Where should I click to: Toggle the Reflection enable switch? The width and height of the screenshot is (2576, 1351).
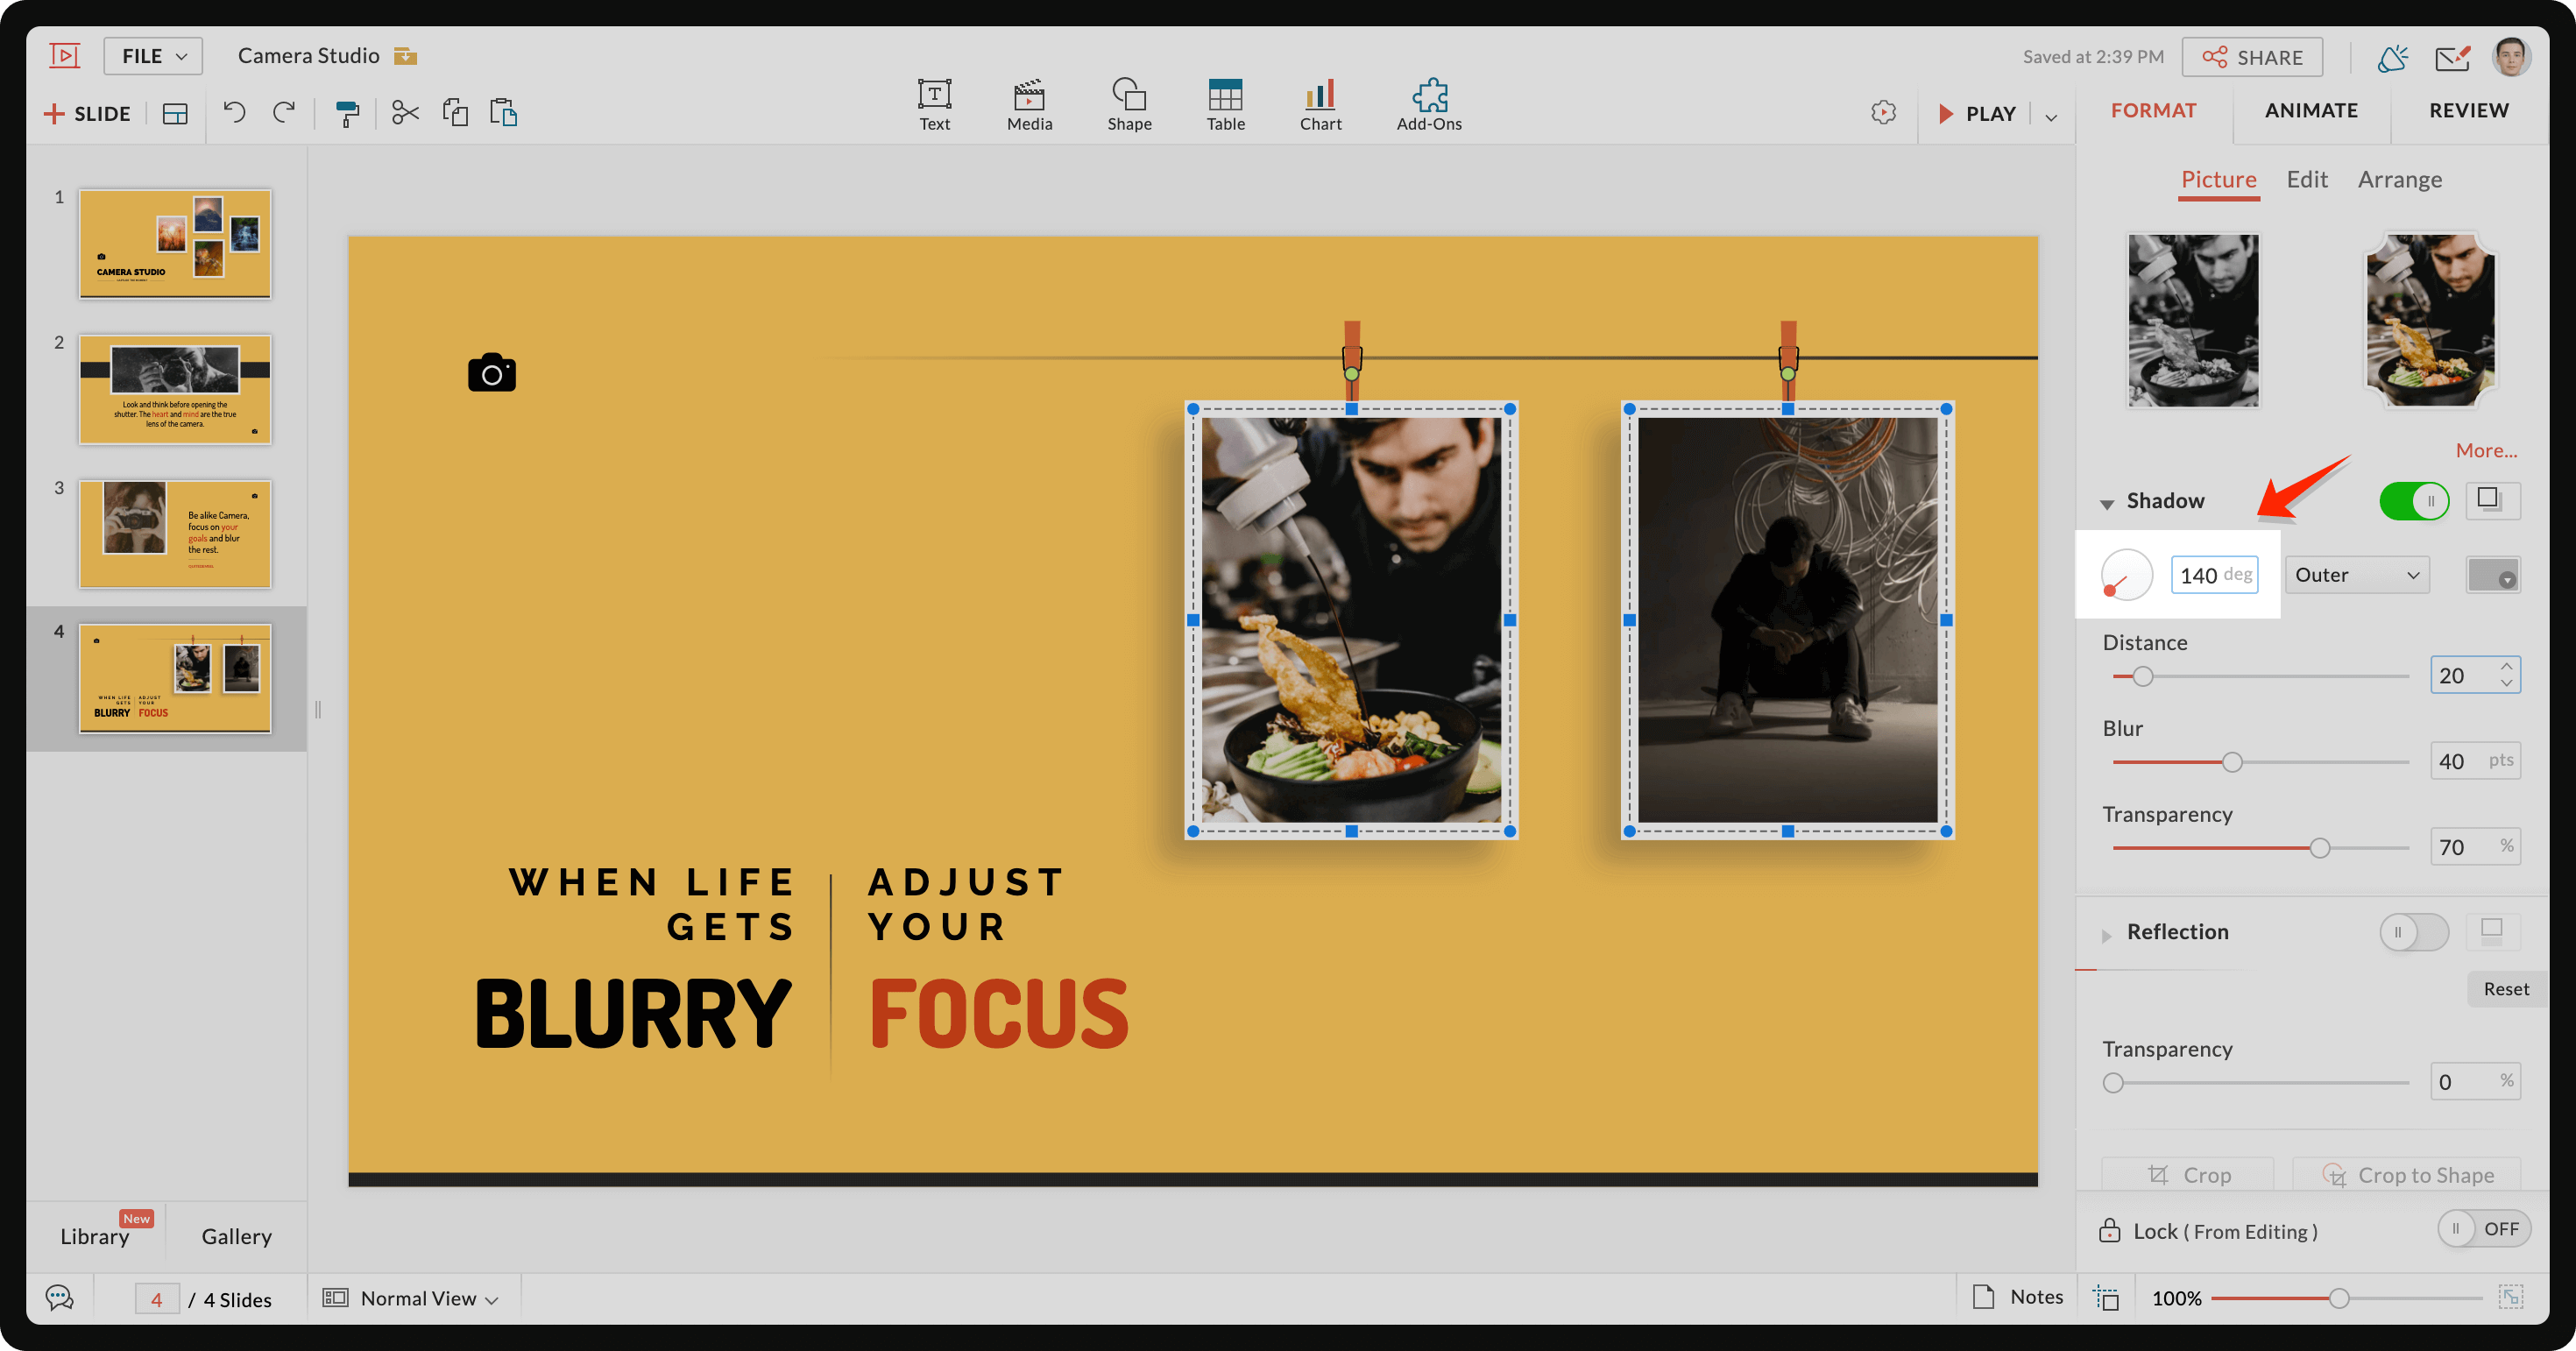(2412, 930)
